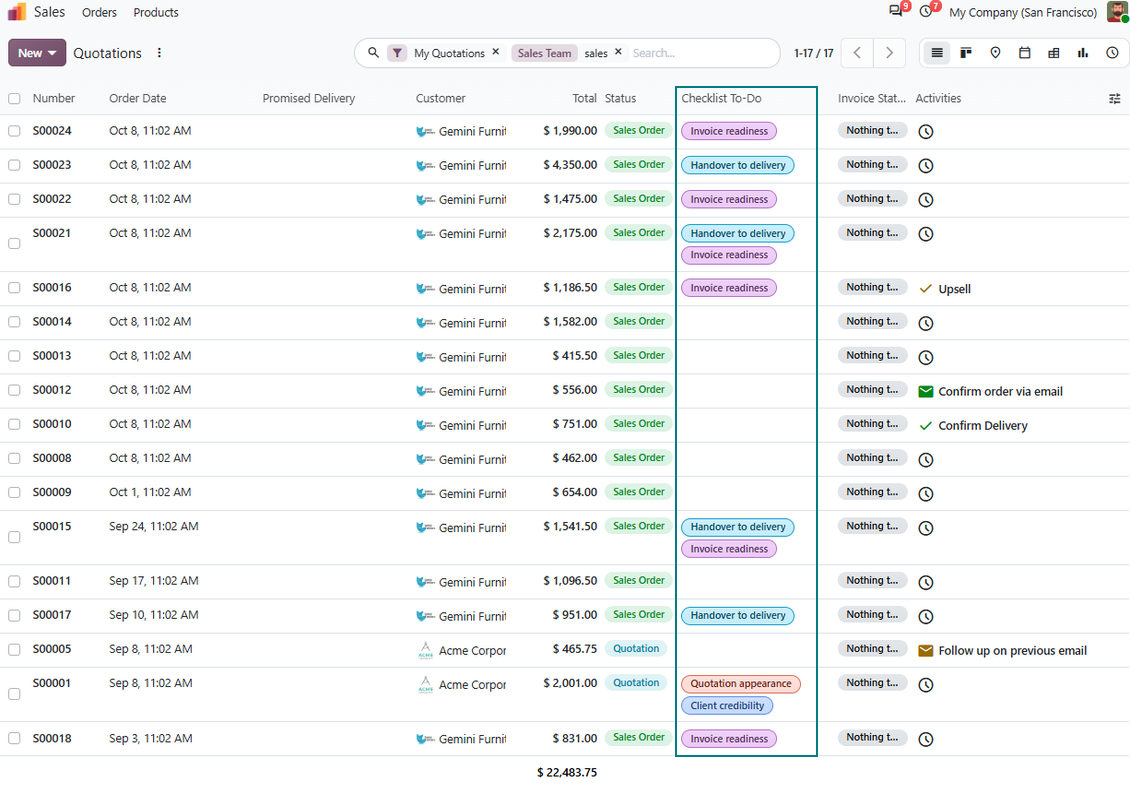Switch to activity view

pos(1113,53)
